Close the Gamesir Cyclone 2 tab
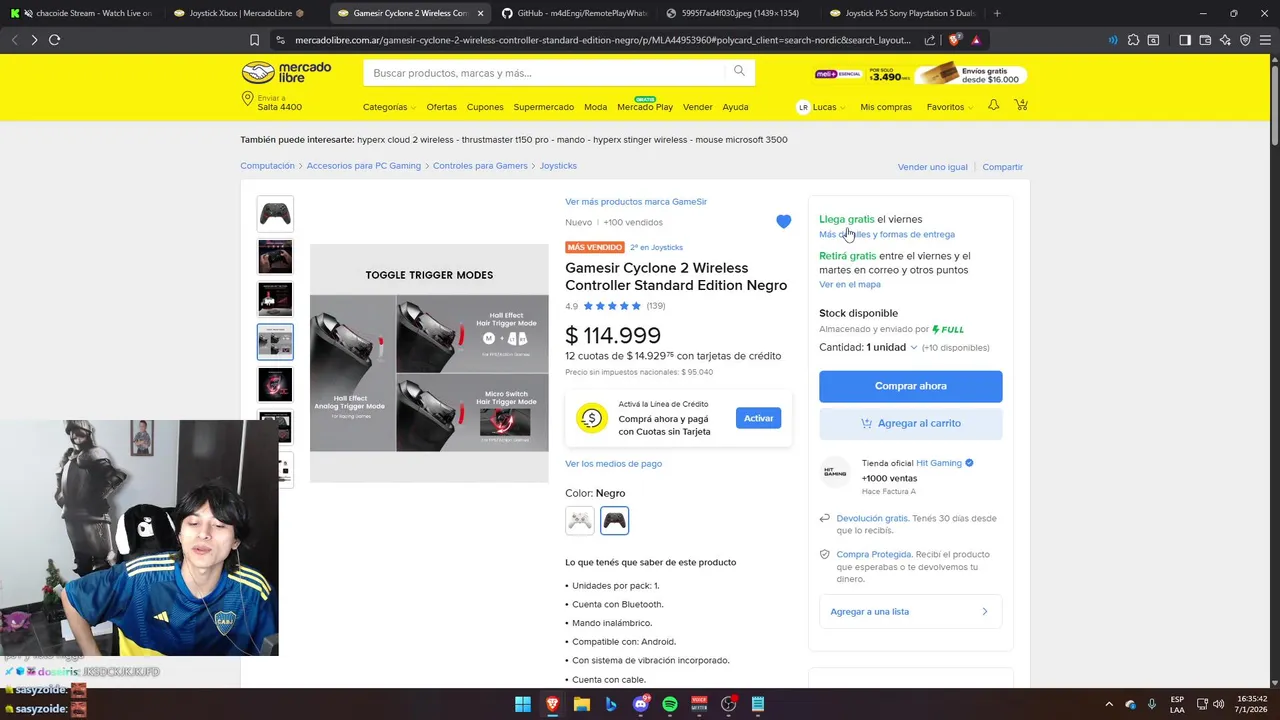The image size is (1280, 720). point(480,13)
